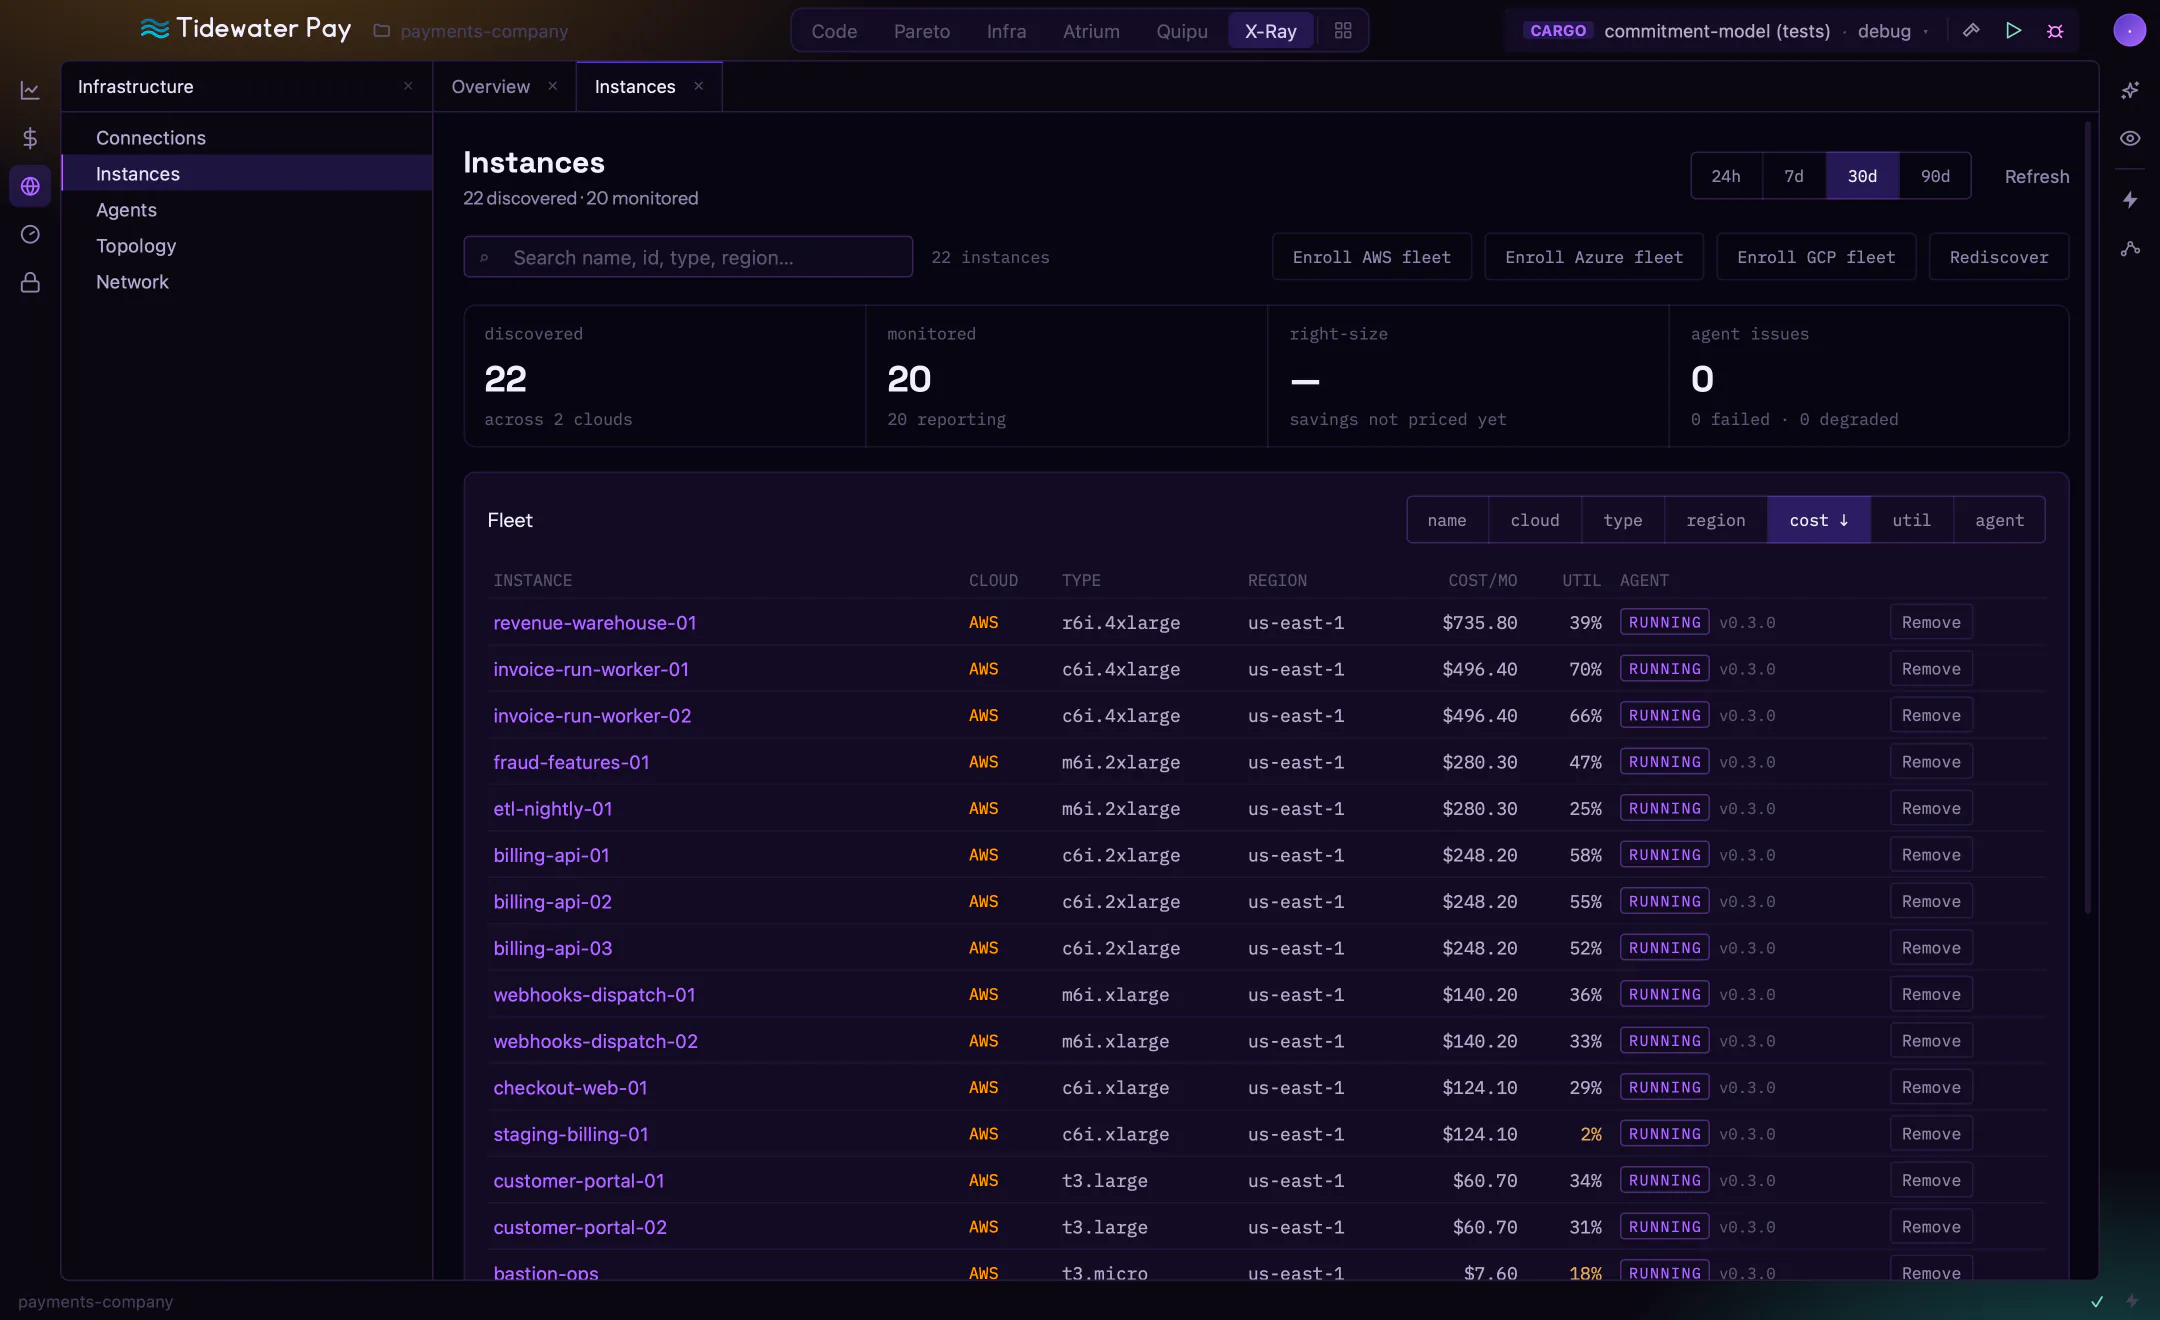
Task: Toggle the eye visibility icon in right rail
Action: (x=2130, y=138)
